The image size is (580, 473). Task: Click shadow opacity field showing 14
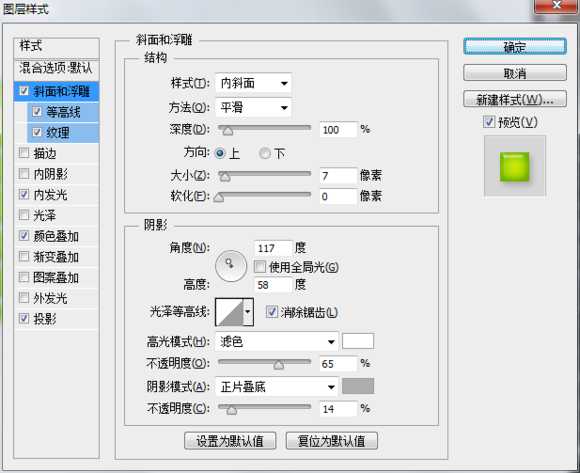point(338,409)
